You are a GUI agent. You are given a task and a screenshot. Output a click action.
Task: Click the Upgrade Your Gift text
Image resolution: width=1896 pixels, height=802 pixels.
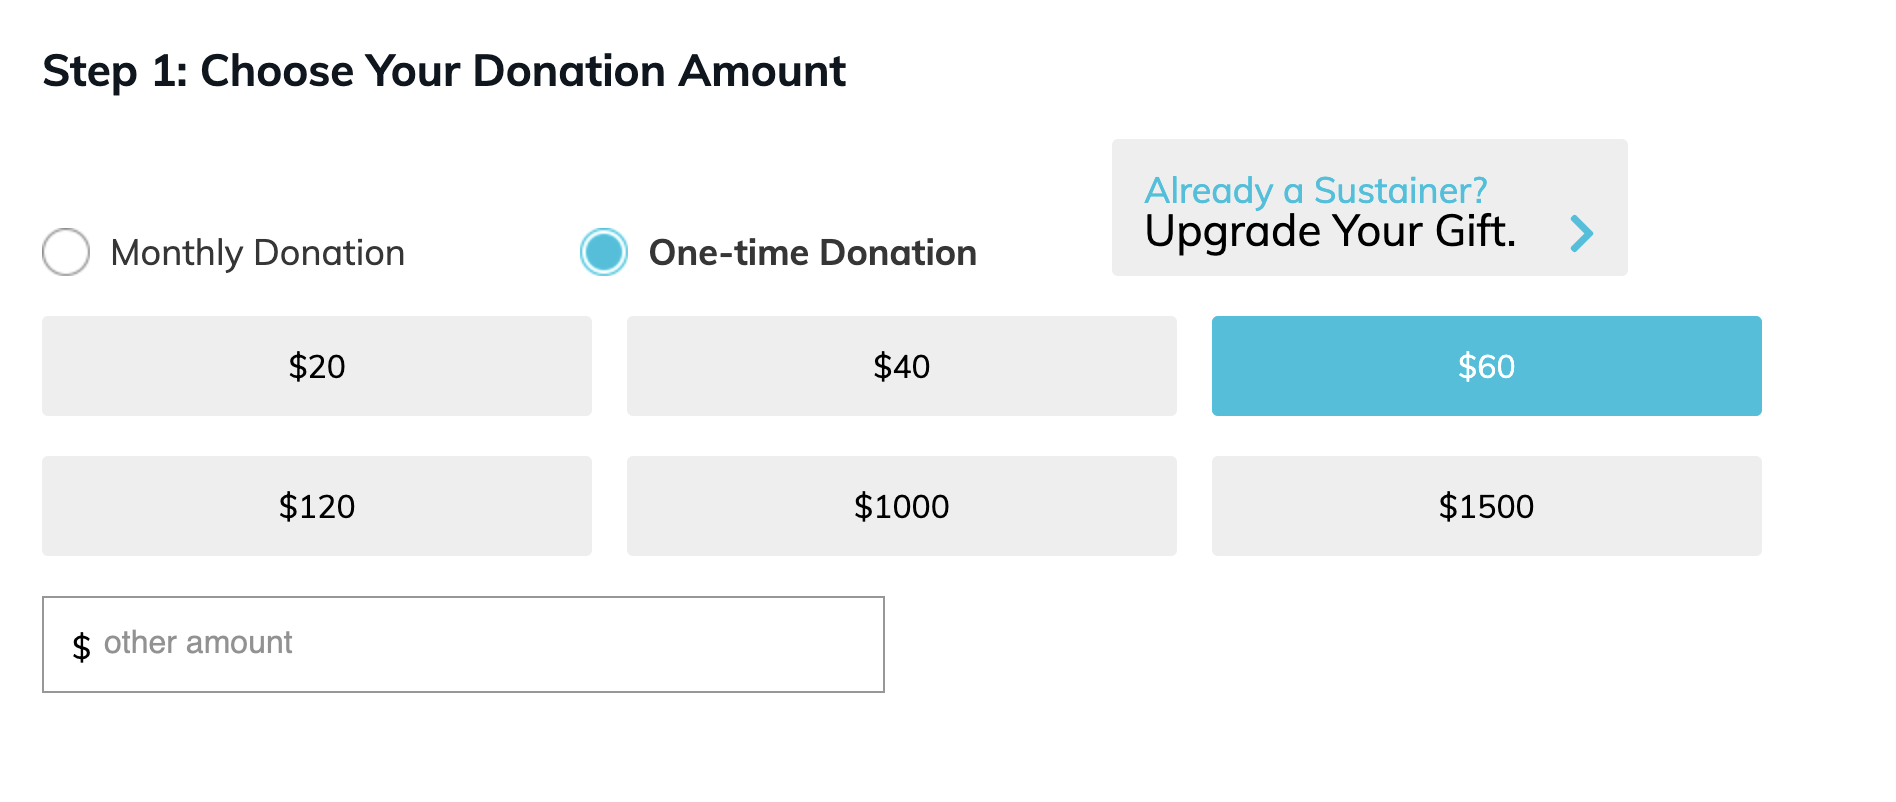coord(1330,232)
